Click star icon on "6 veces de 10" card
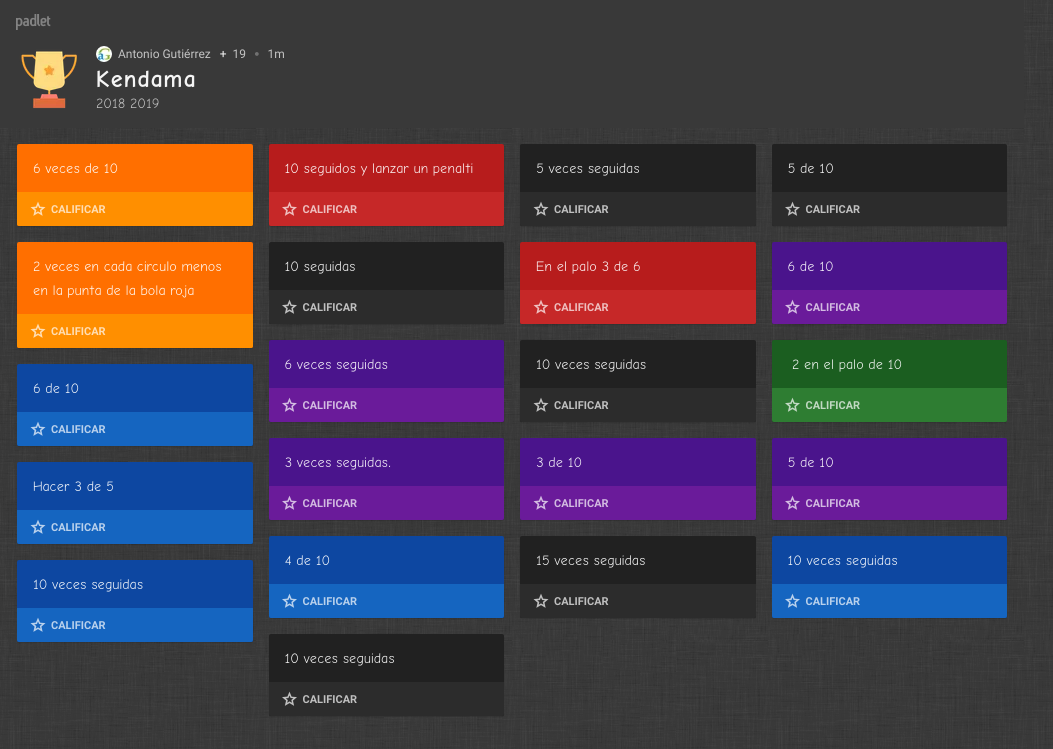The height and width of the screenshot is (749, 1053). coord(38,209)
